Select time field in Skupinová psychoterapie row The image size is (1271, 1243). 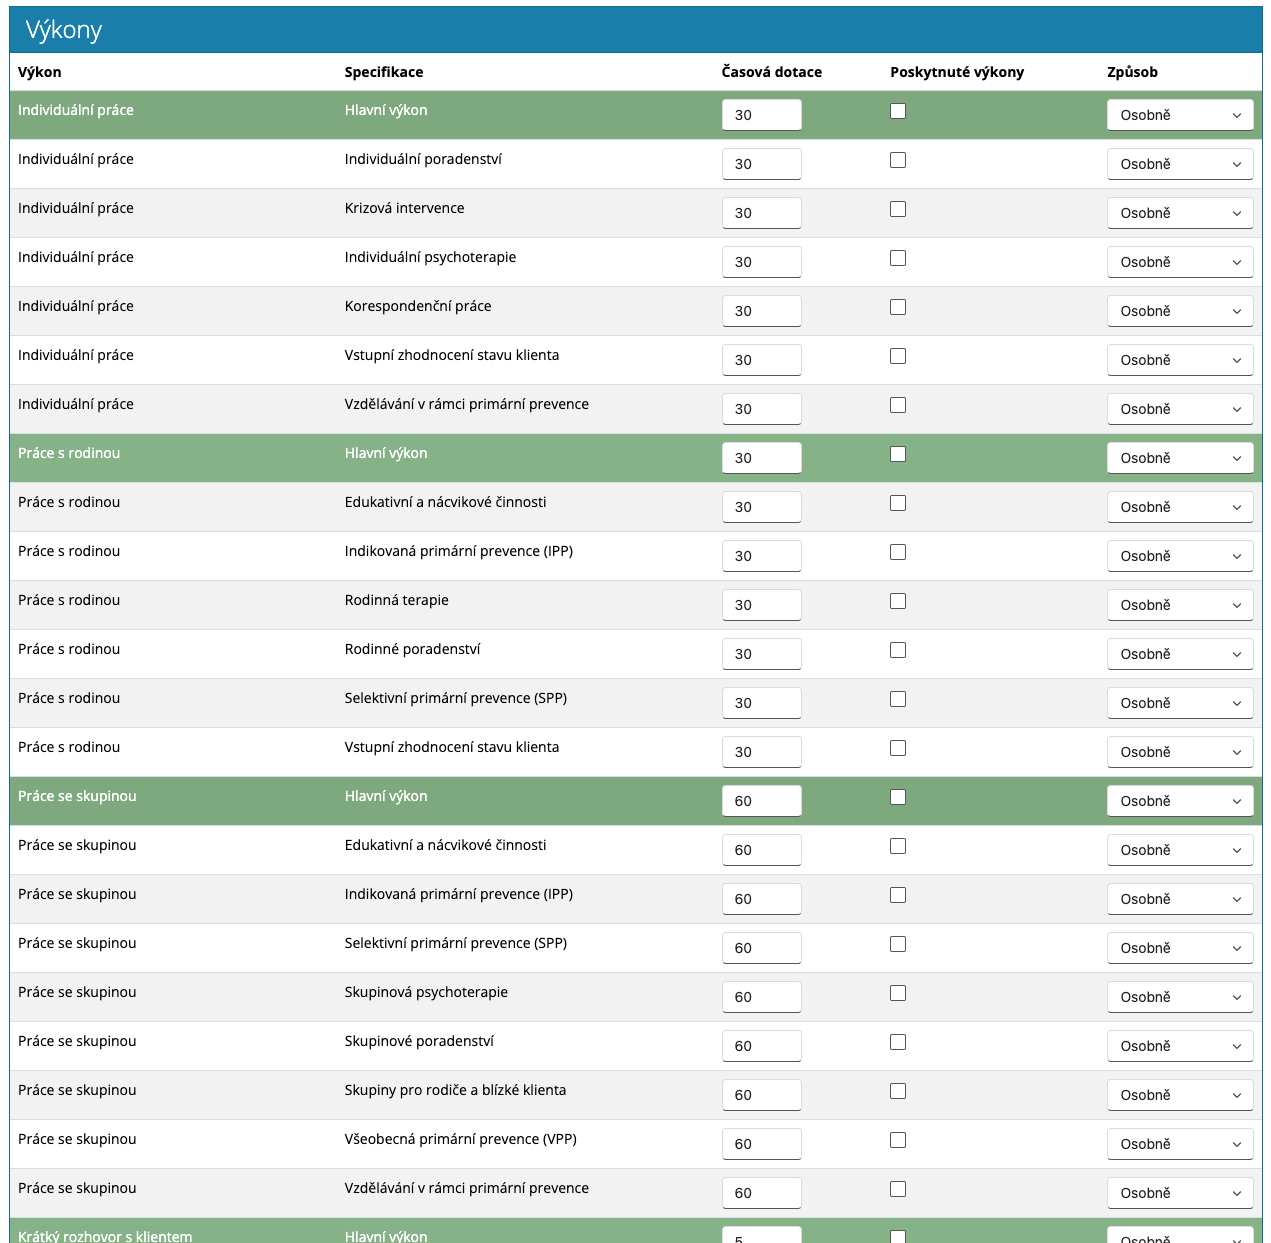(x=762, y=997)
